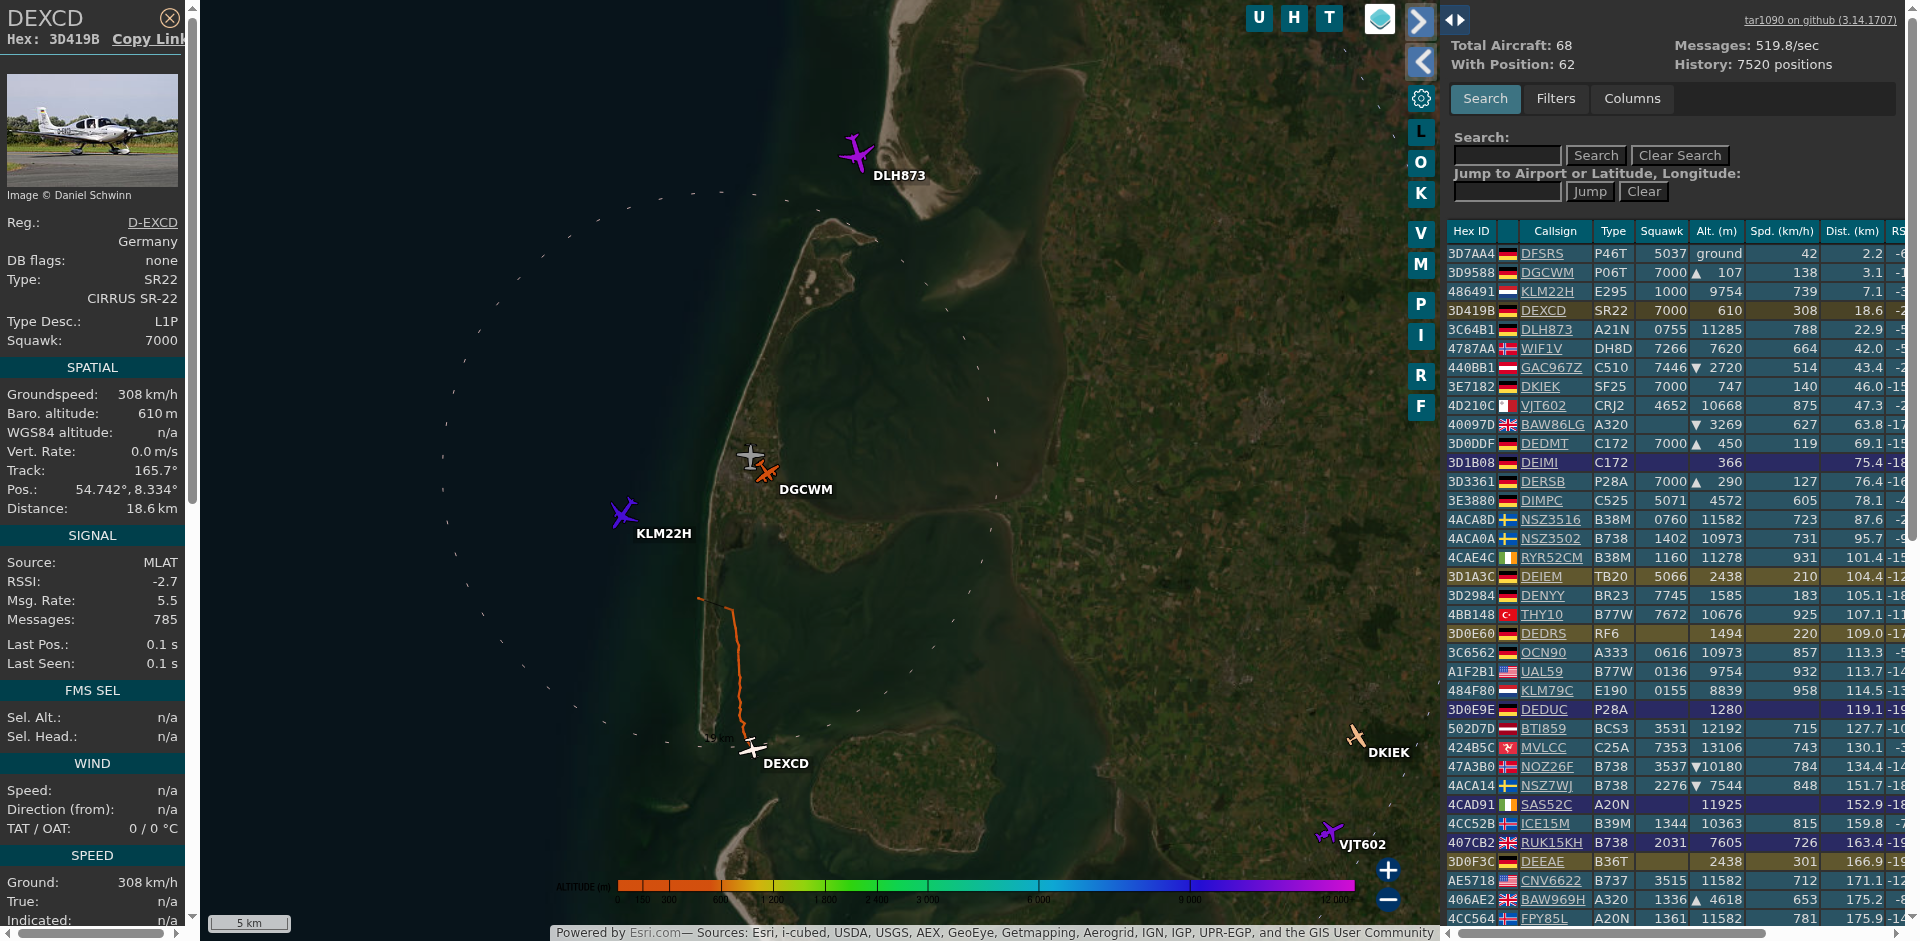
Task: Zoom out the map with minus button
Action: pyautogui.click(x=1388, y=900)
